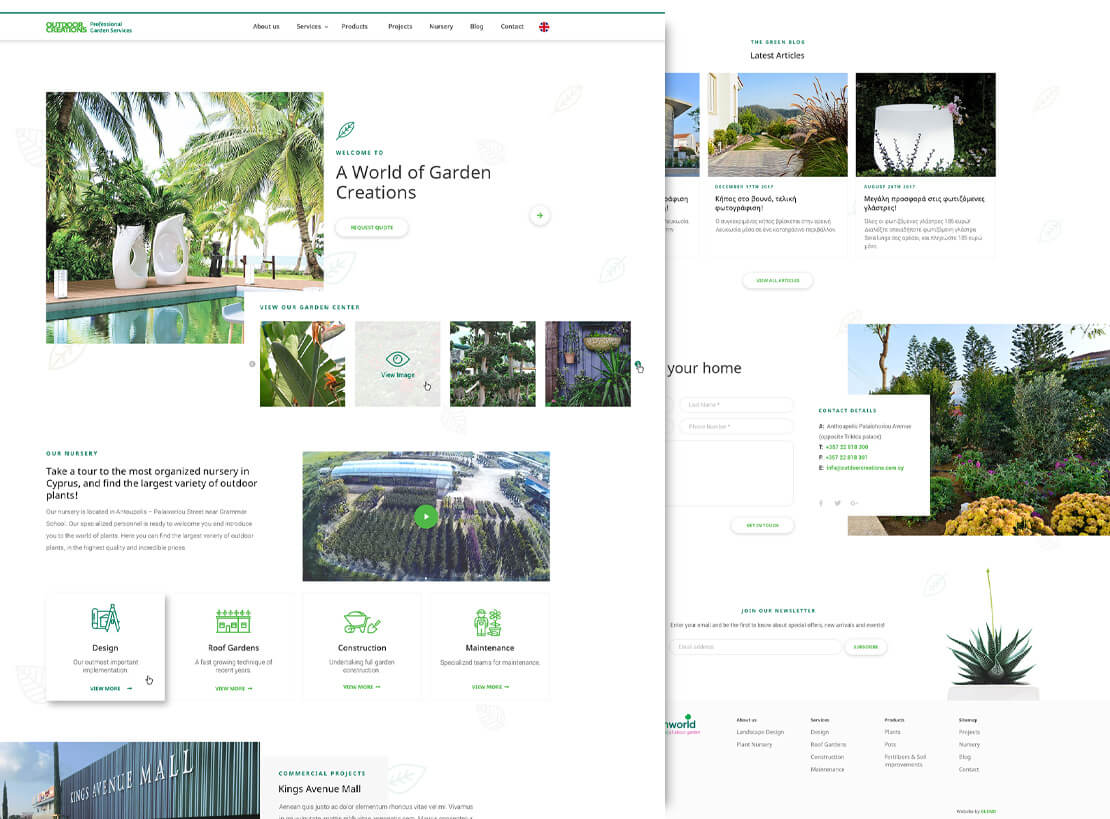Click the Maintenance gardener icon
Viewport: 1110px width, 819px height.
[488, 622]
